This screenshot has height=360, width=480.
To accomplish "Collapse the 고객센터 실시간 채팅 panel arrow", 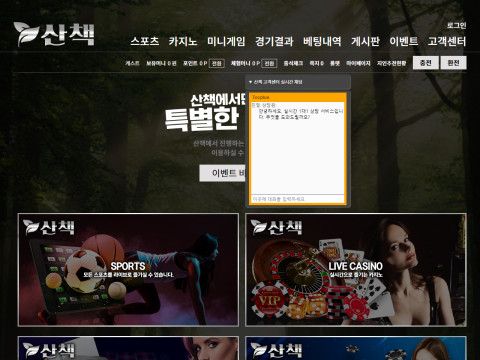I will (250, 82).
